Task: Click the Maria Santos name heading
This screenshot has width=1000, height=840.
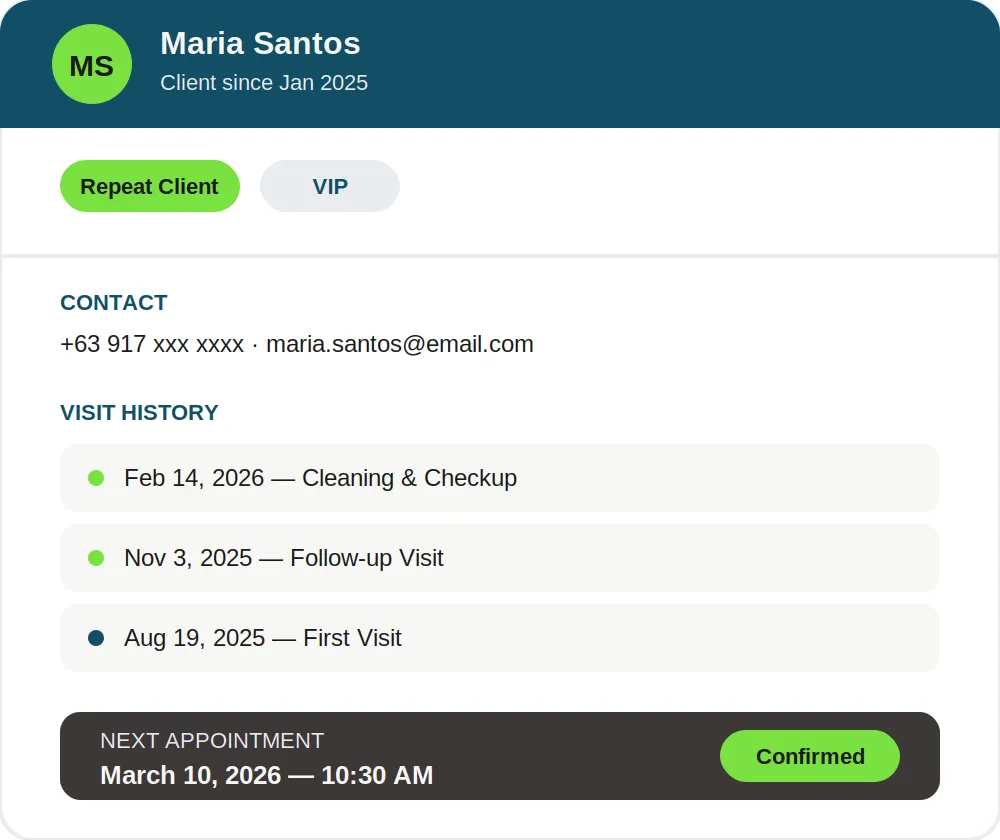Action: pos(260,43)
